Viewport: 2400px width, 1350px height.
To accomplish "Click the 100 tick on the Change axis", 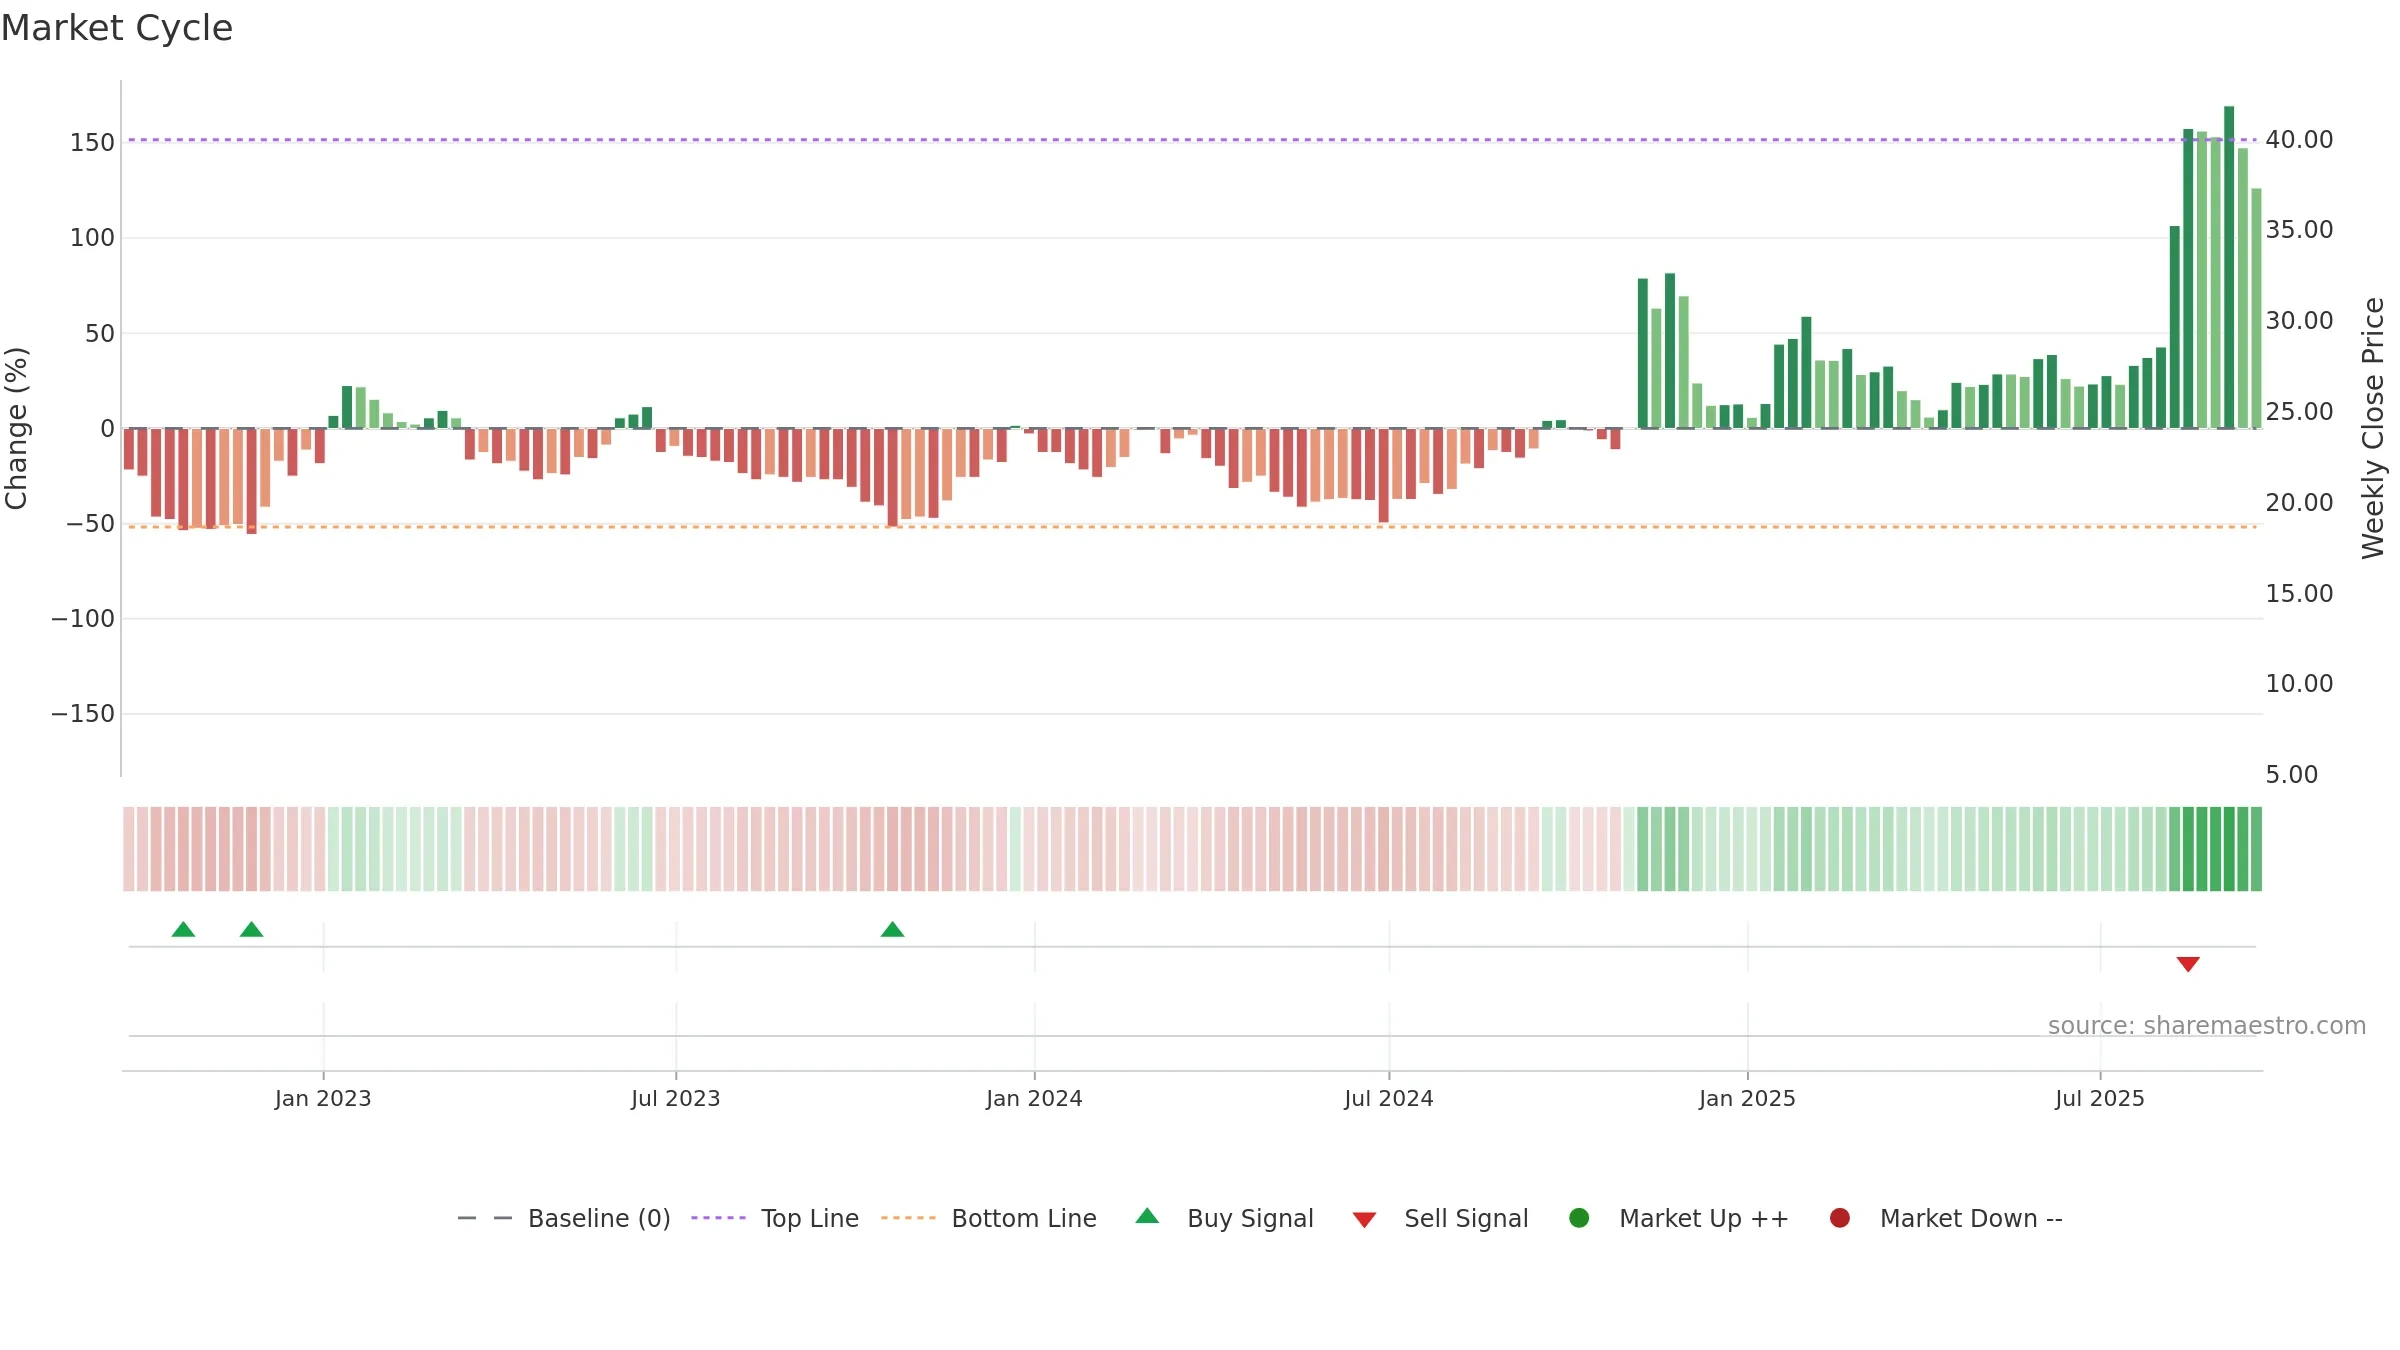I will (x=92, y=238).
